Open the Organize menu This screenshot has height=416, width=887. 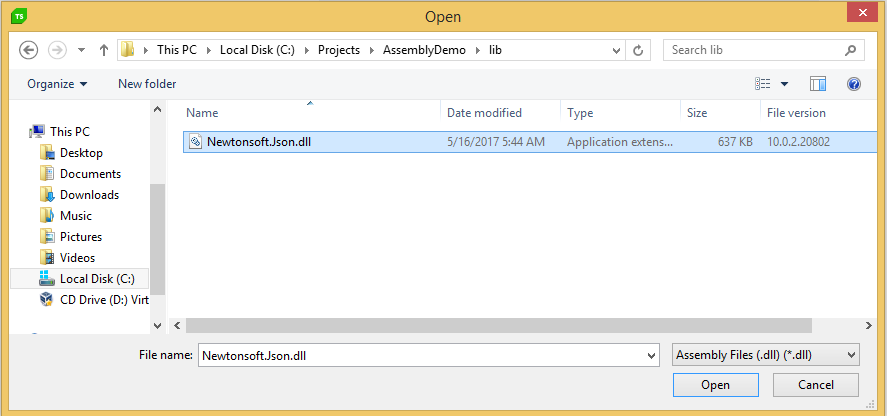[x=57, y=84]
